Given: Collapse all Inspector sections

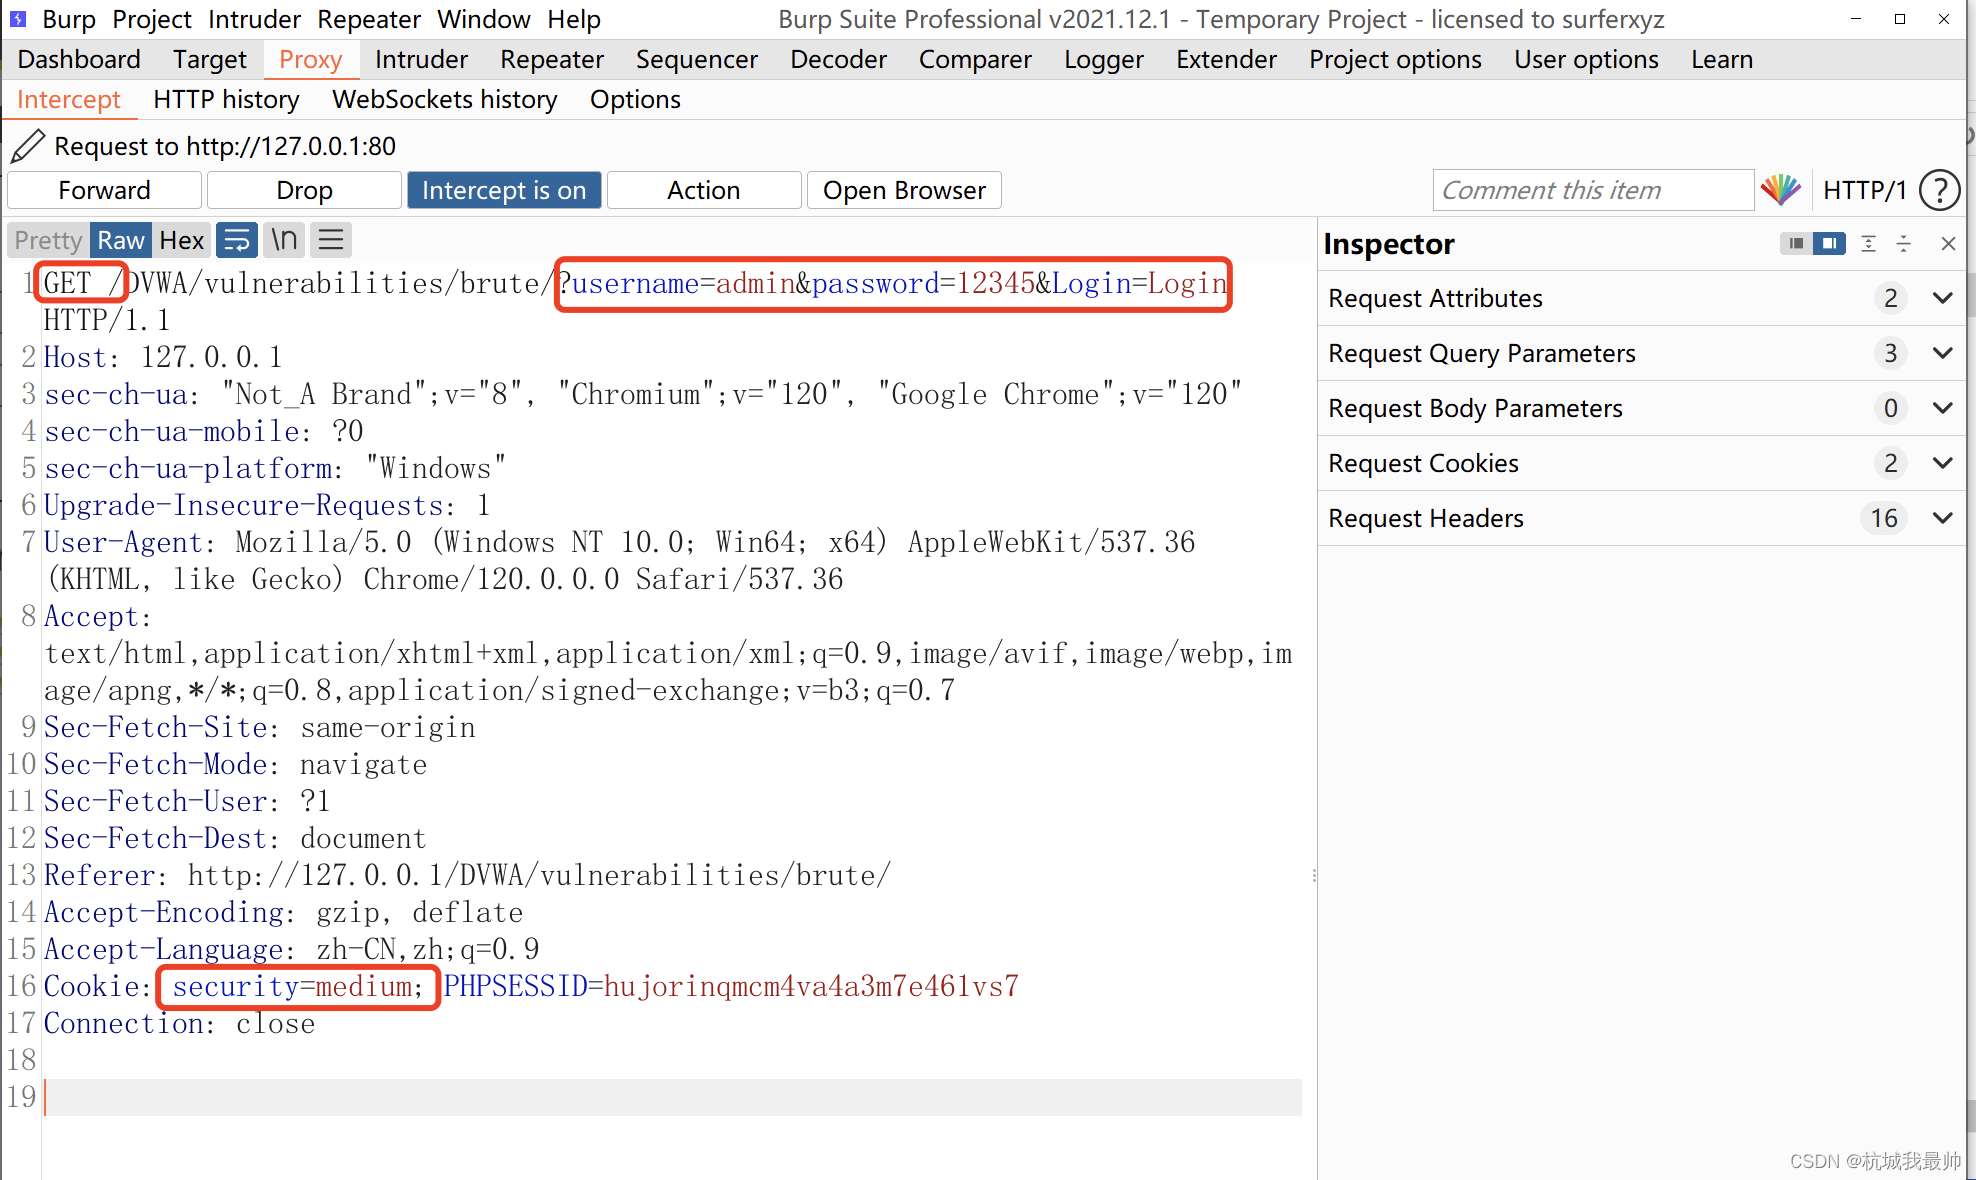Looking at the screenshot, I should tap(1904, 243).
